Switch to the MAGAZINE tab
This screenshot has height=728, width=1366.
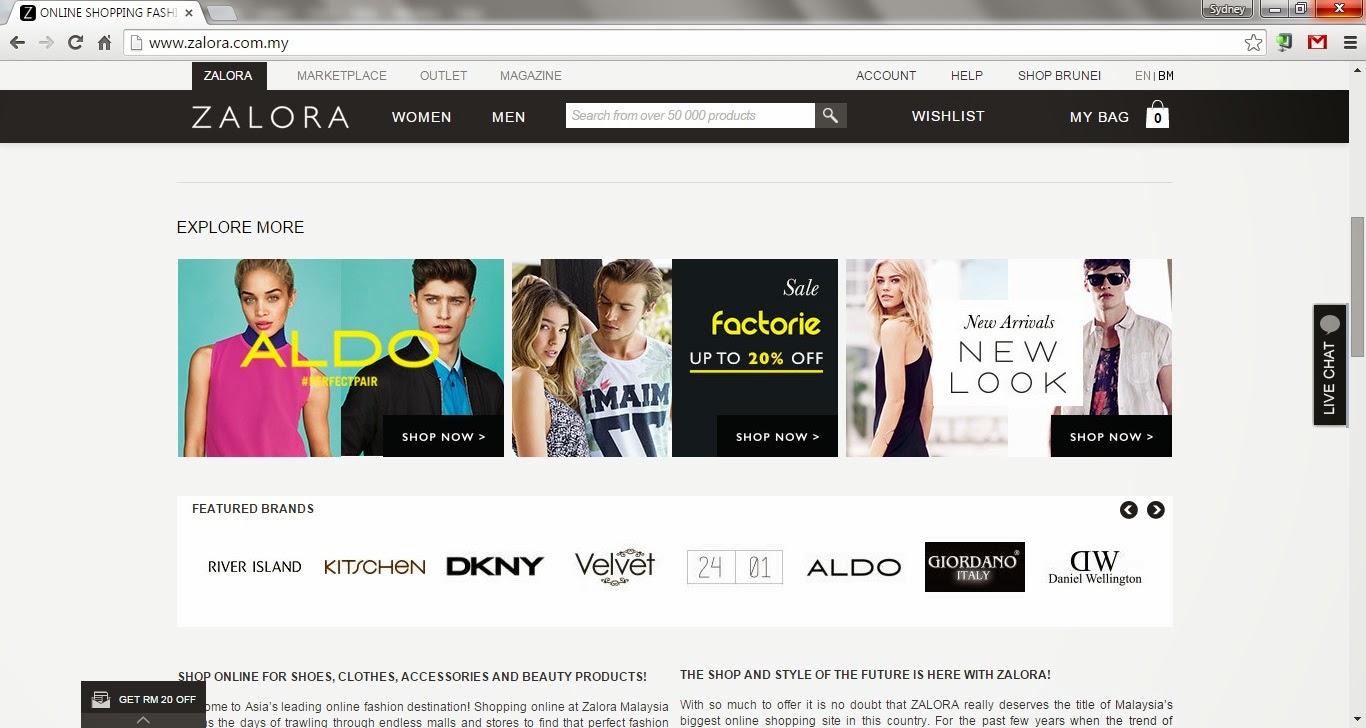click(x=531, y=76)
